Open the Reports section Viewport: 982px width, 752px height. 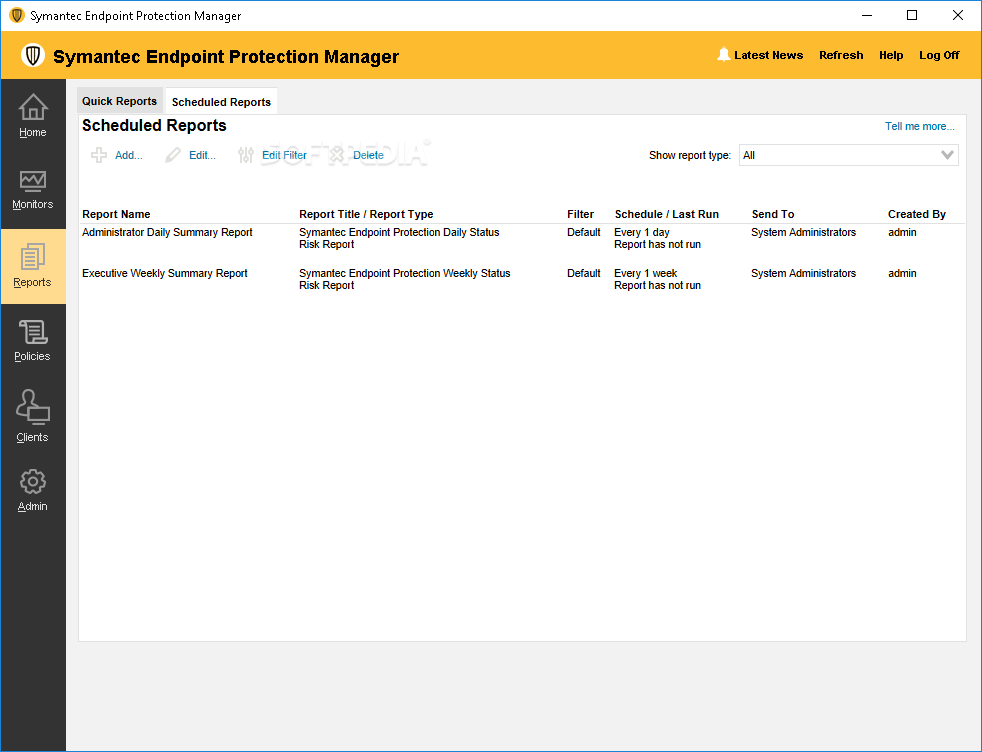click(x=33, y=267)
